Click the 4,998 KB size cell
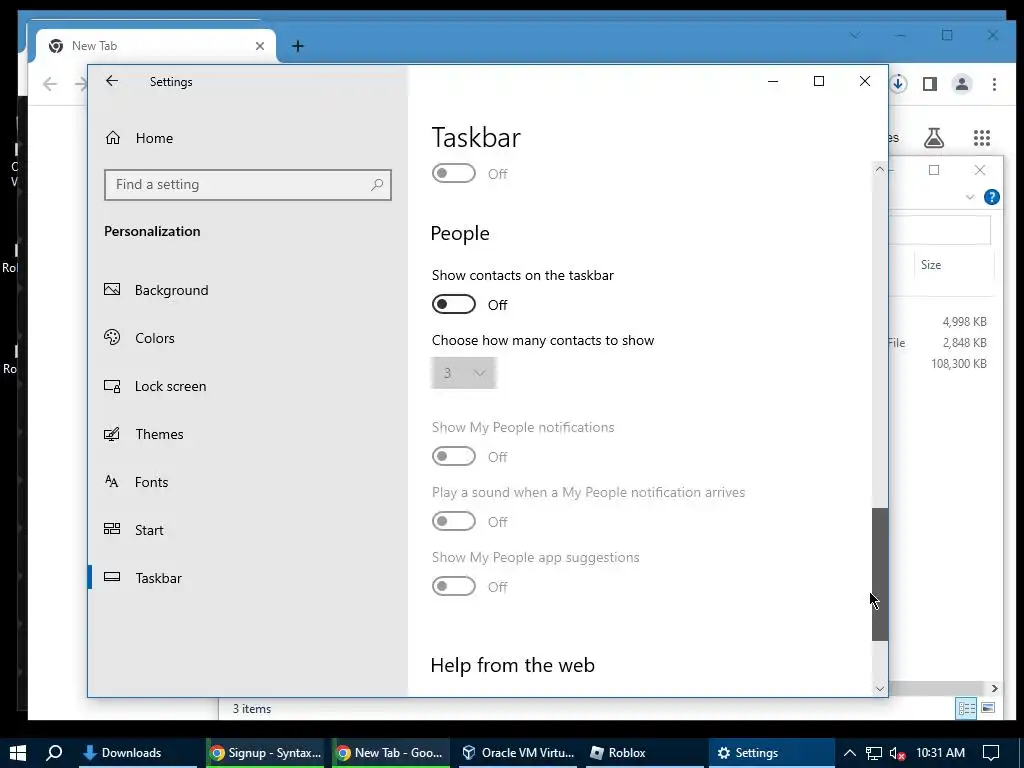 [964, 321]
